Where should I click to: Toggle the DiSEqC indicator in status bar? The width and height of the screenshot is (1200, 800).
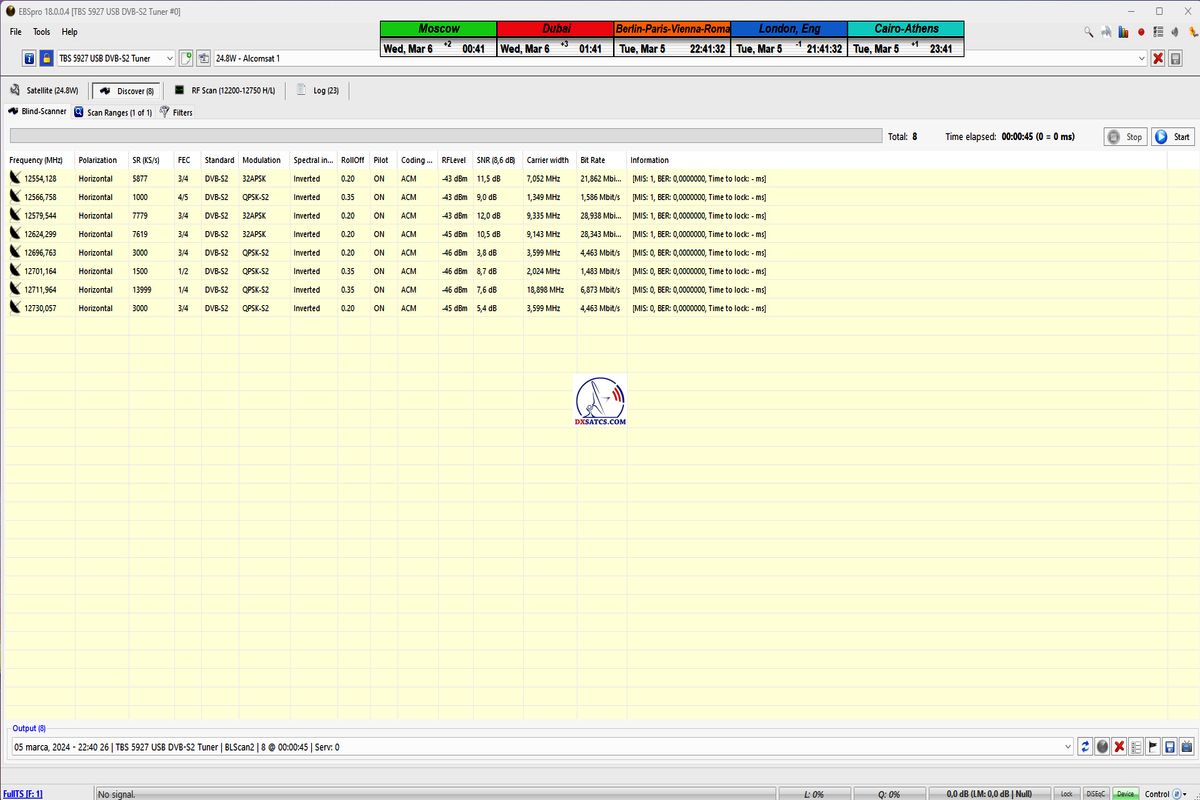(1096, 793)
